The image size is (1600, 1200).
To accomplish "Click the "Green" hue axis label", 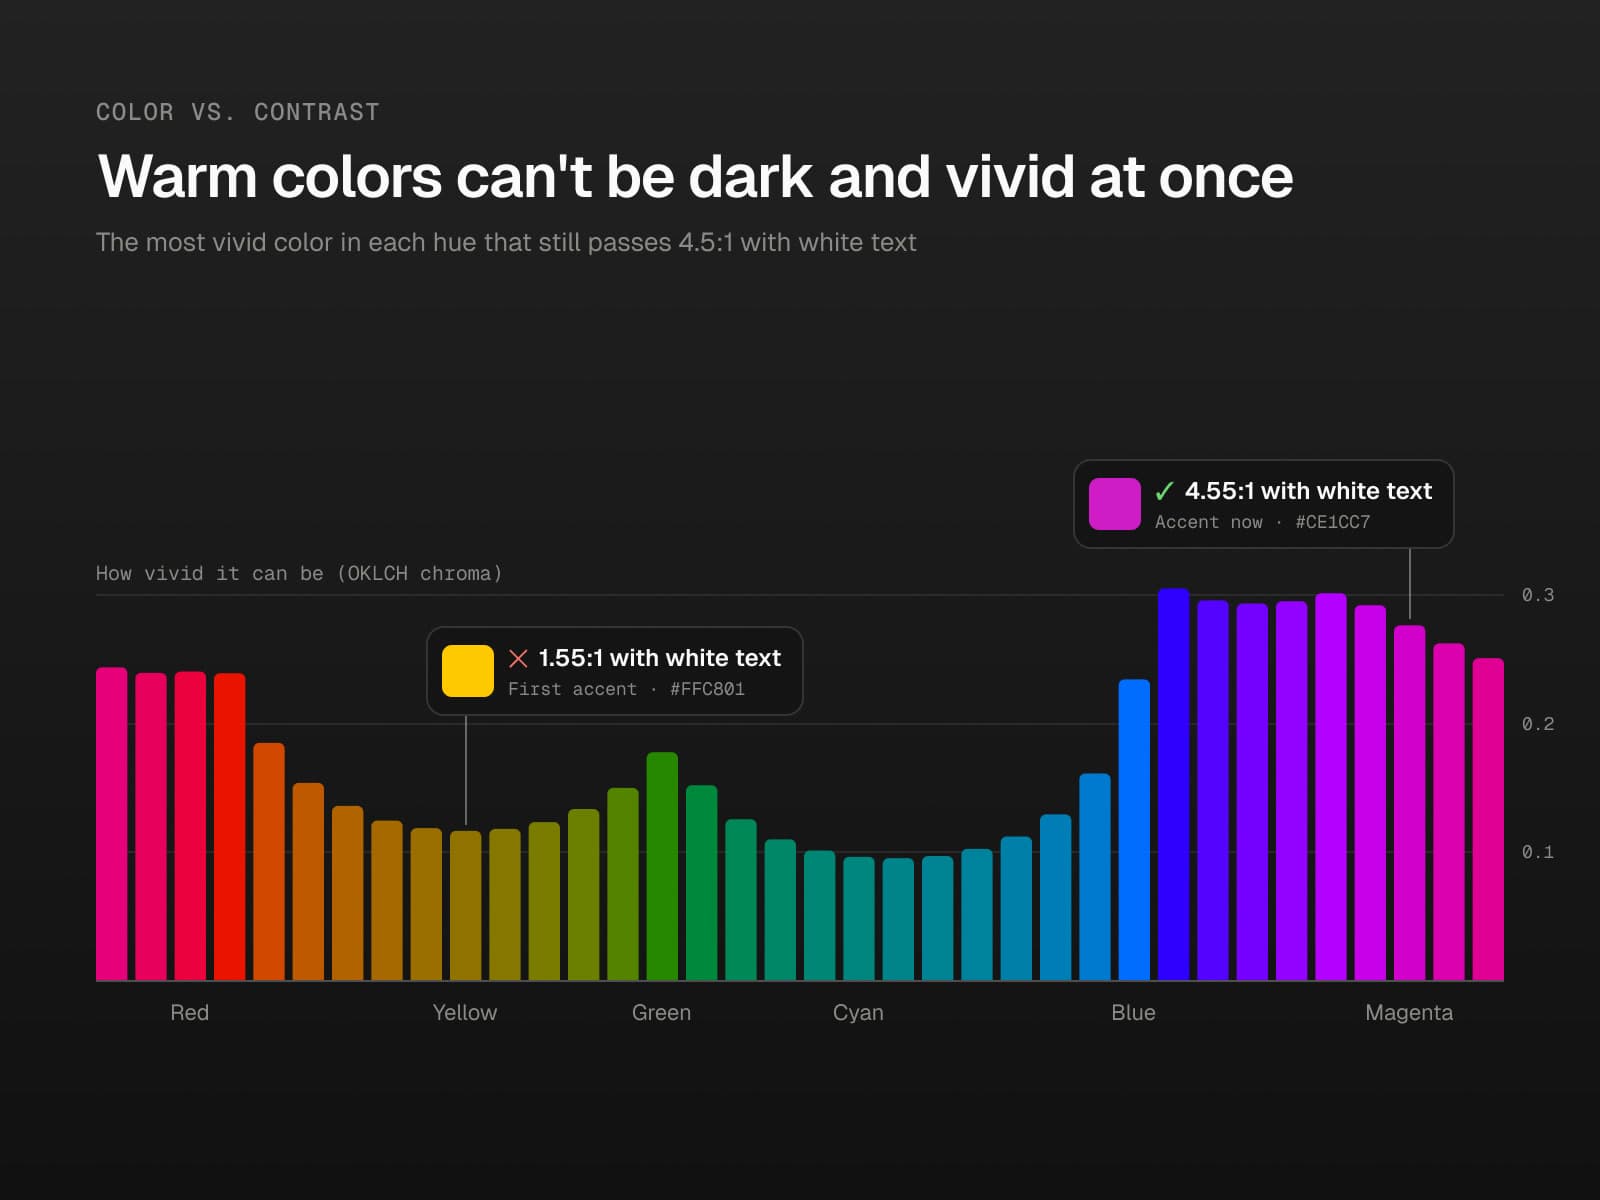I will pos(662,1013).
